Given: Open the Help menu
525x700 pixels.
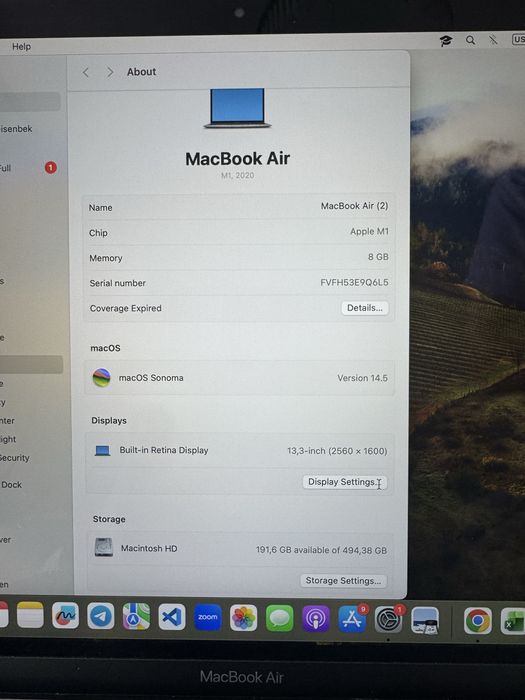Looking at the screenshot, I should click(x=21, y=46).
